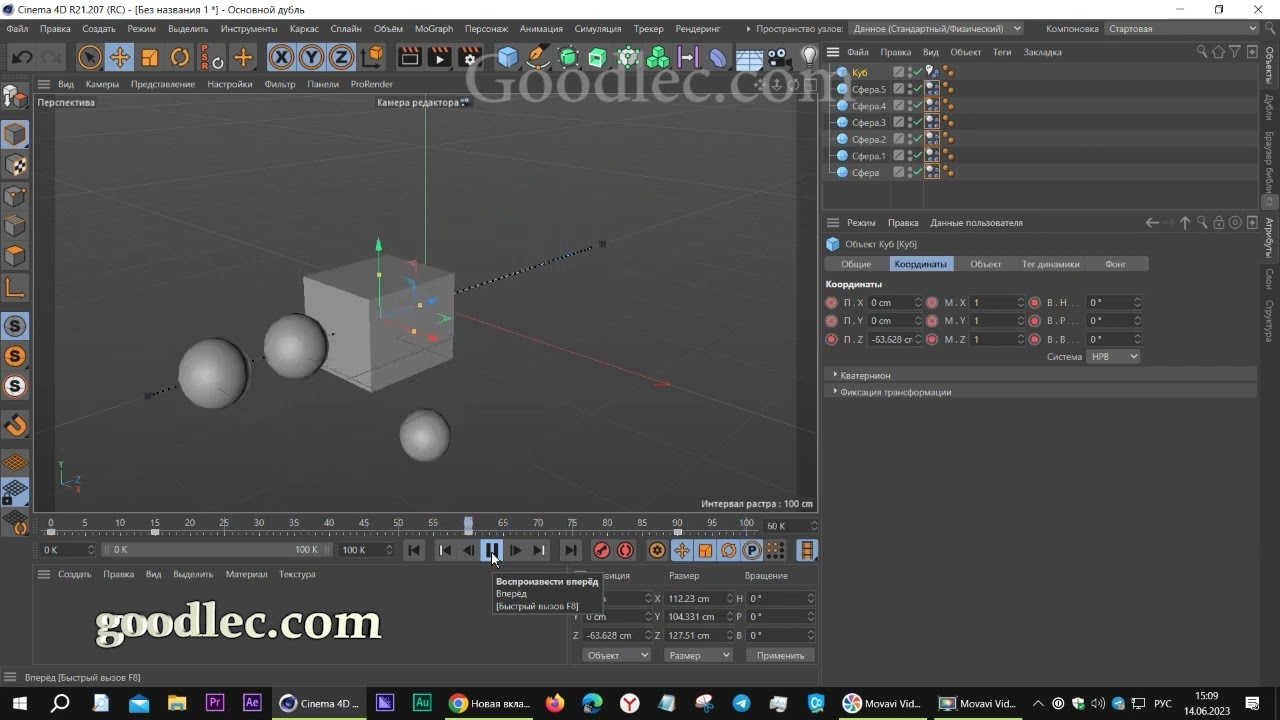Activate the Rotate tool in top toolbar
The height and width of the screenshot is (720, 1280).
[180, 57]
